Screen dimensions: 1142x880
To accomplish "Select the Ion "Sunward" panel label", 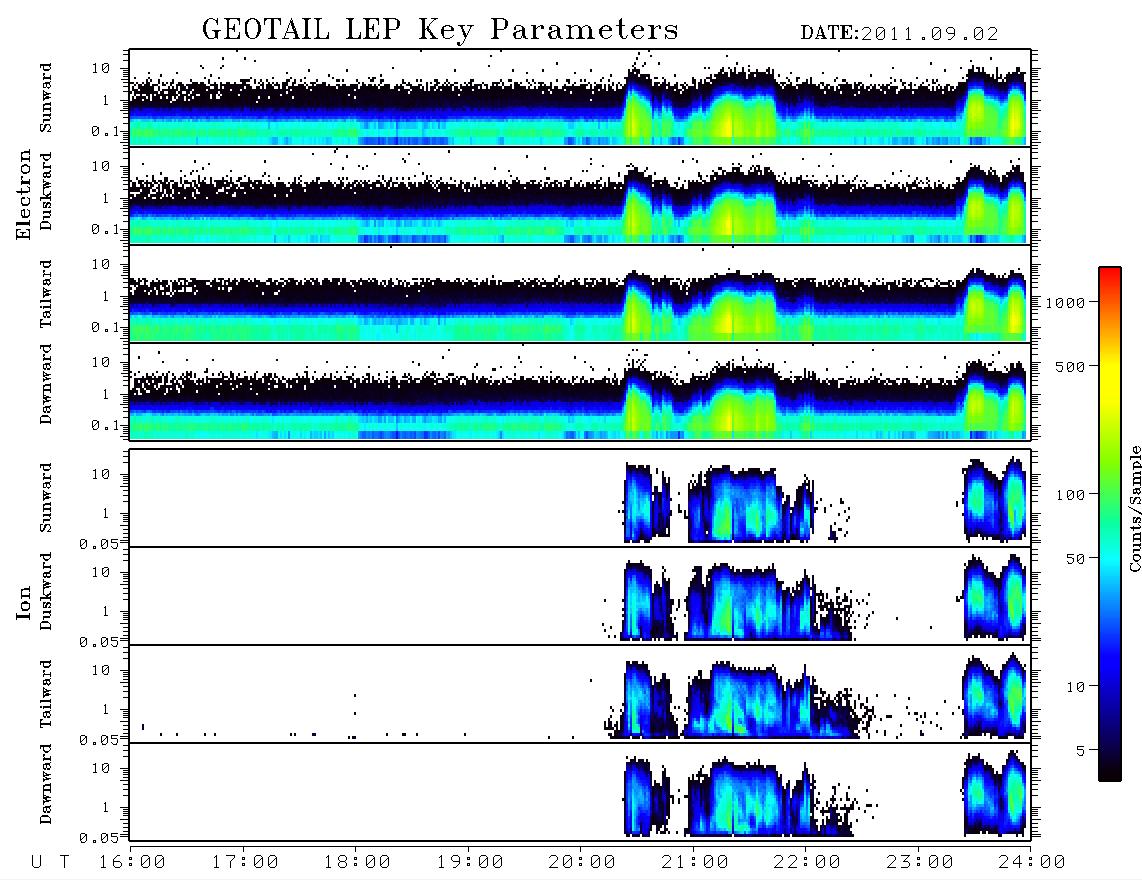I will click(46, 498).
